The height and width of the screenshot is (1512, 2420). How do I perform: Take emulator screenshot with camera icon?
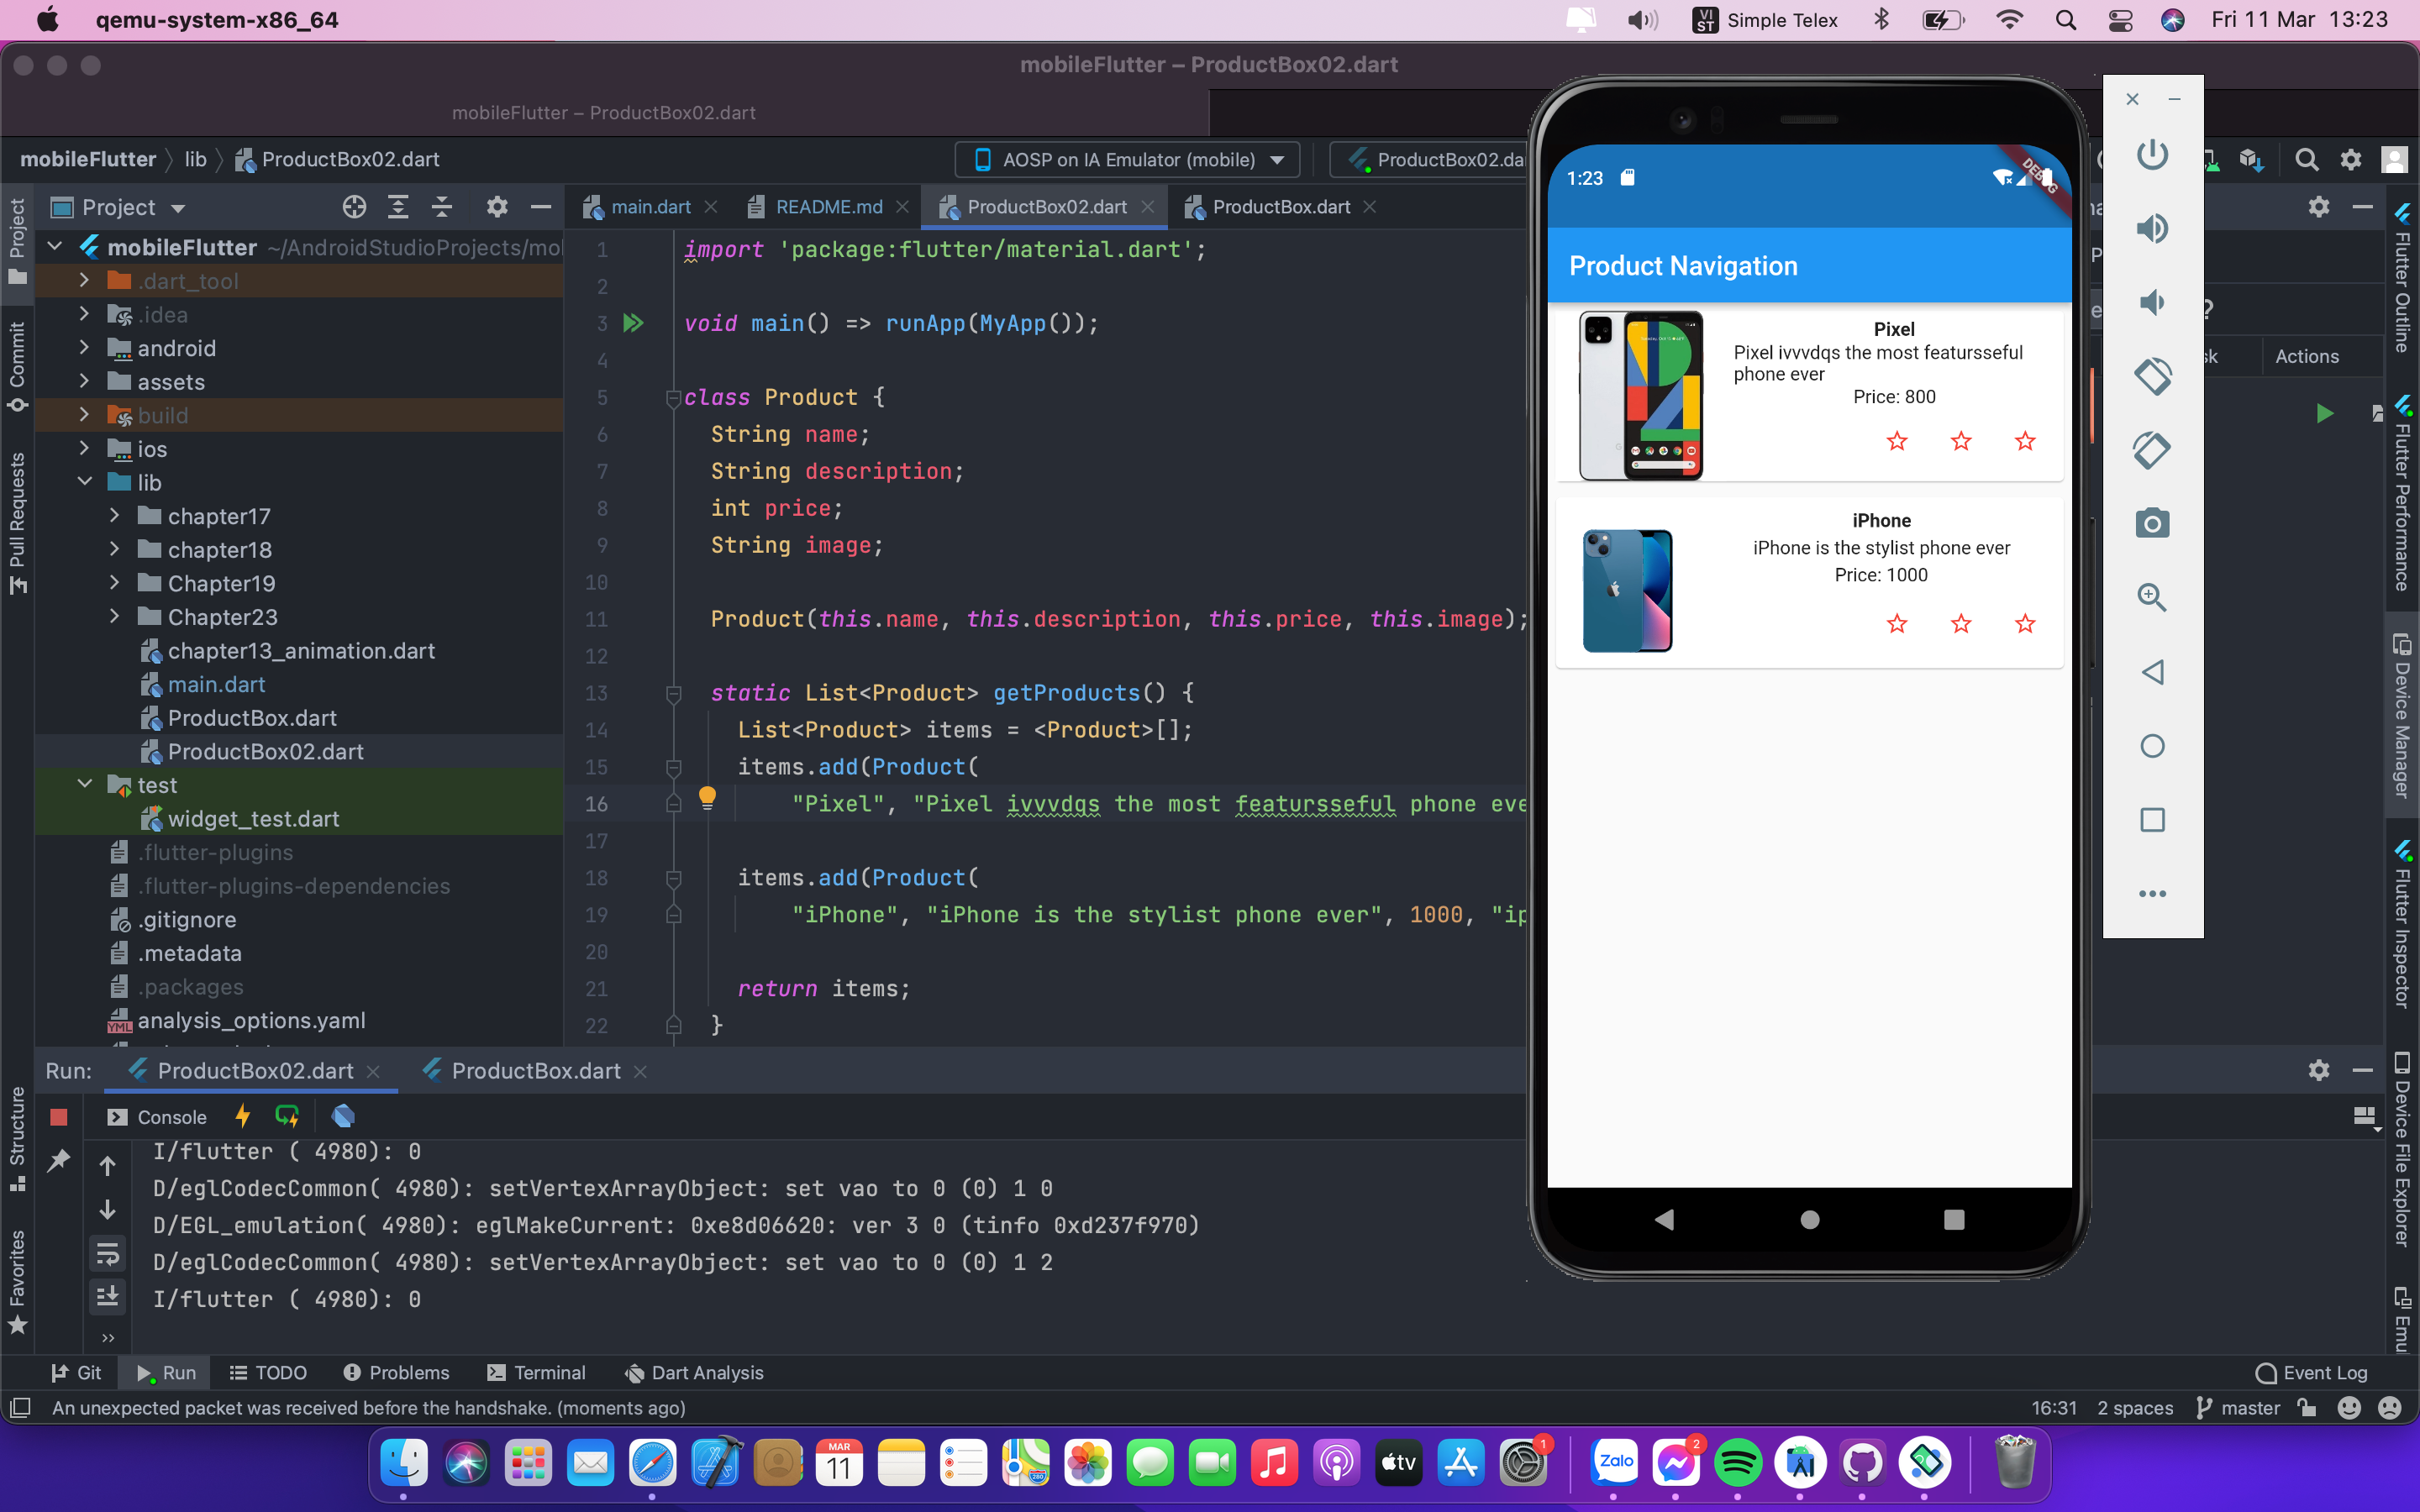pos(2152,523)
